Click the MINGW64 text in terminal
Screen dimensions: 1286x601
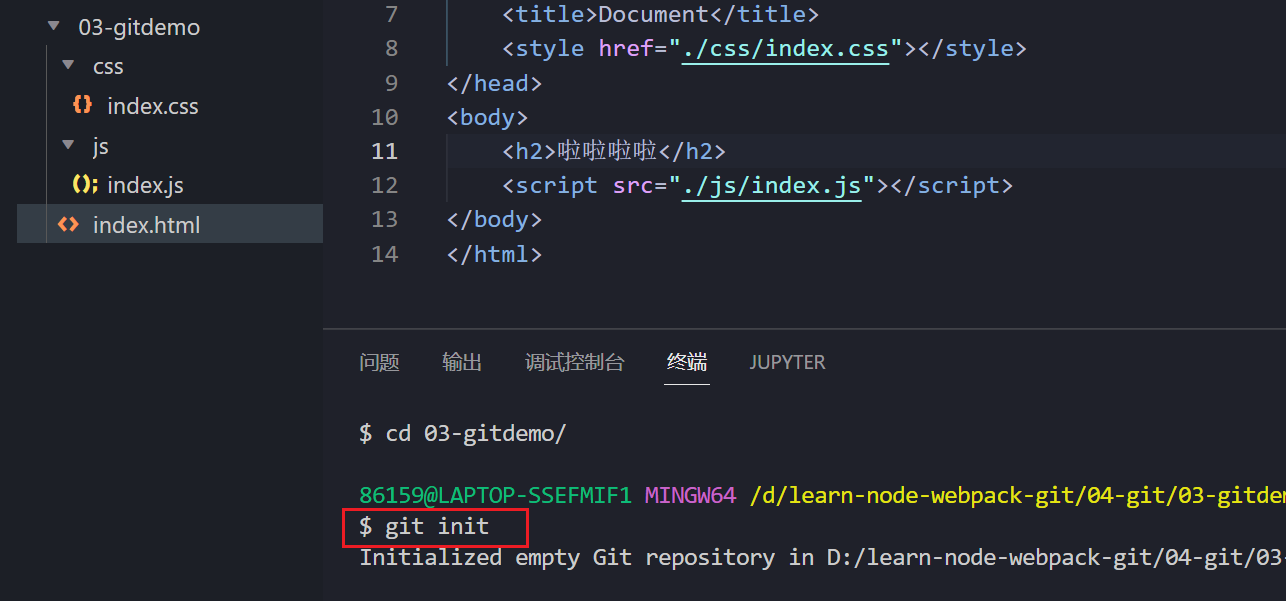pyautogui.click(x=690, y=495)
